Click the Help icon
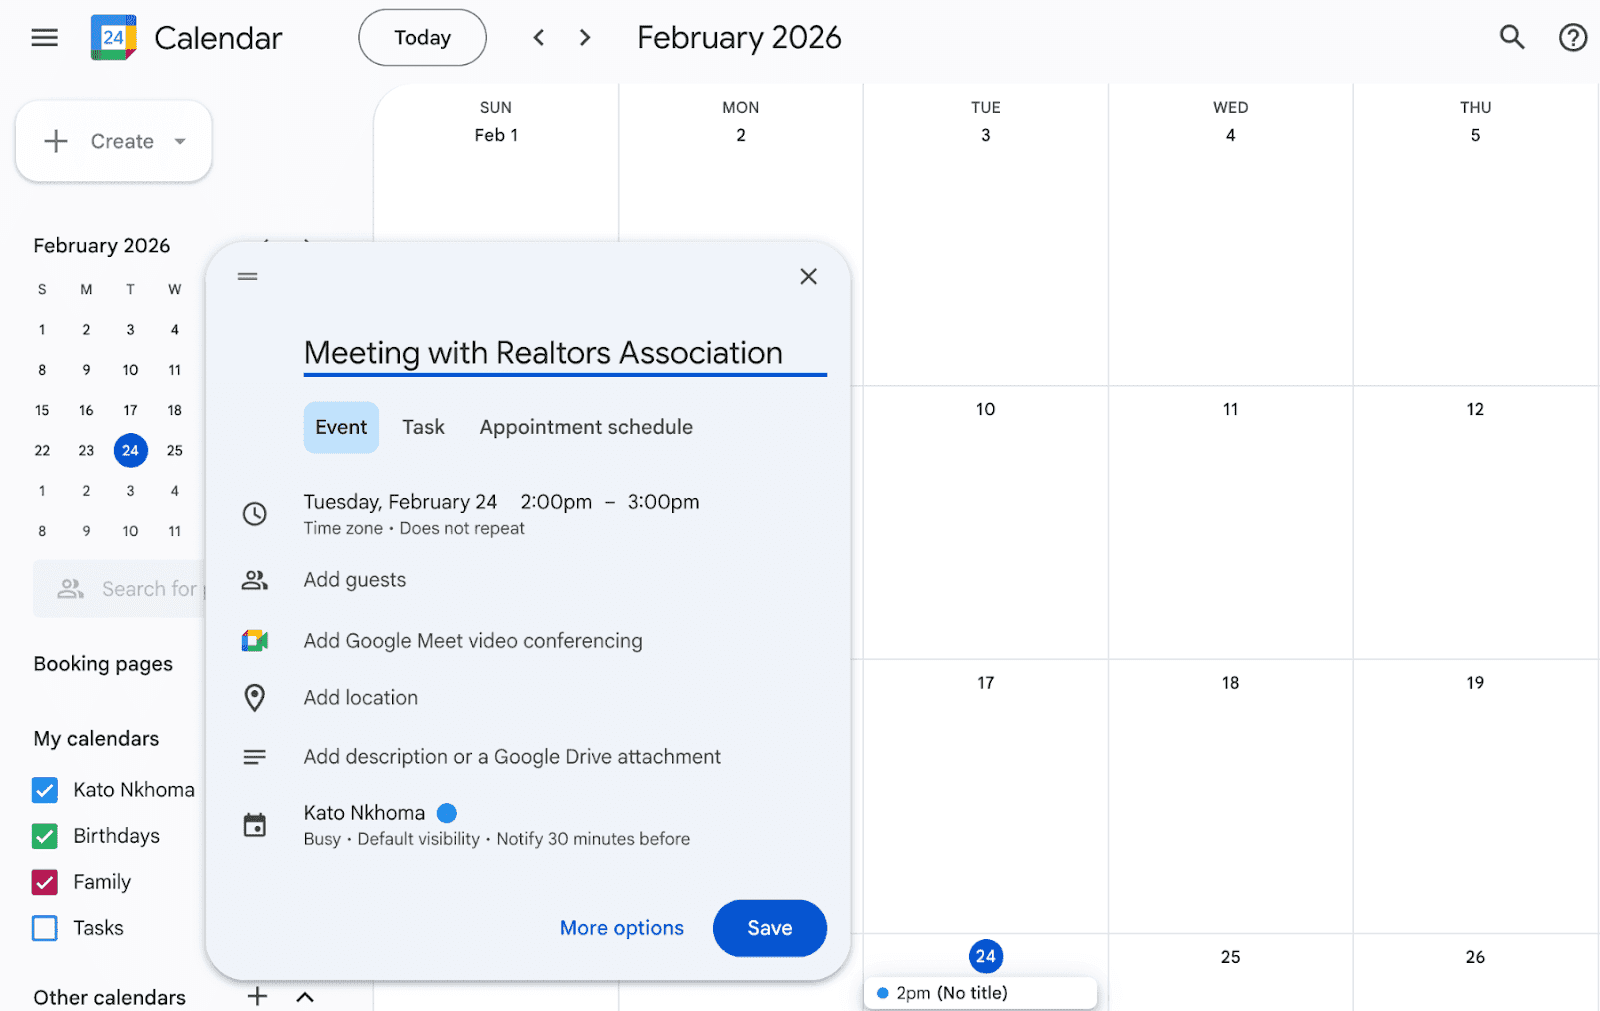1600x1011 pixels. (x=1572, y=37)
